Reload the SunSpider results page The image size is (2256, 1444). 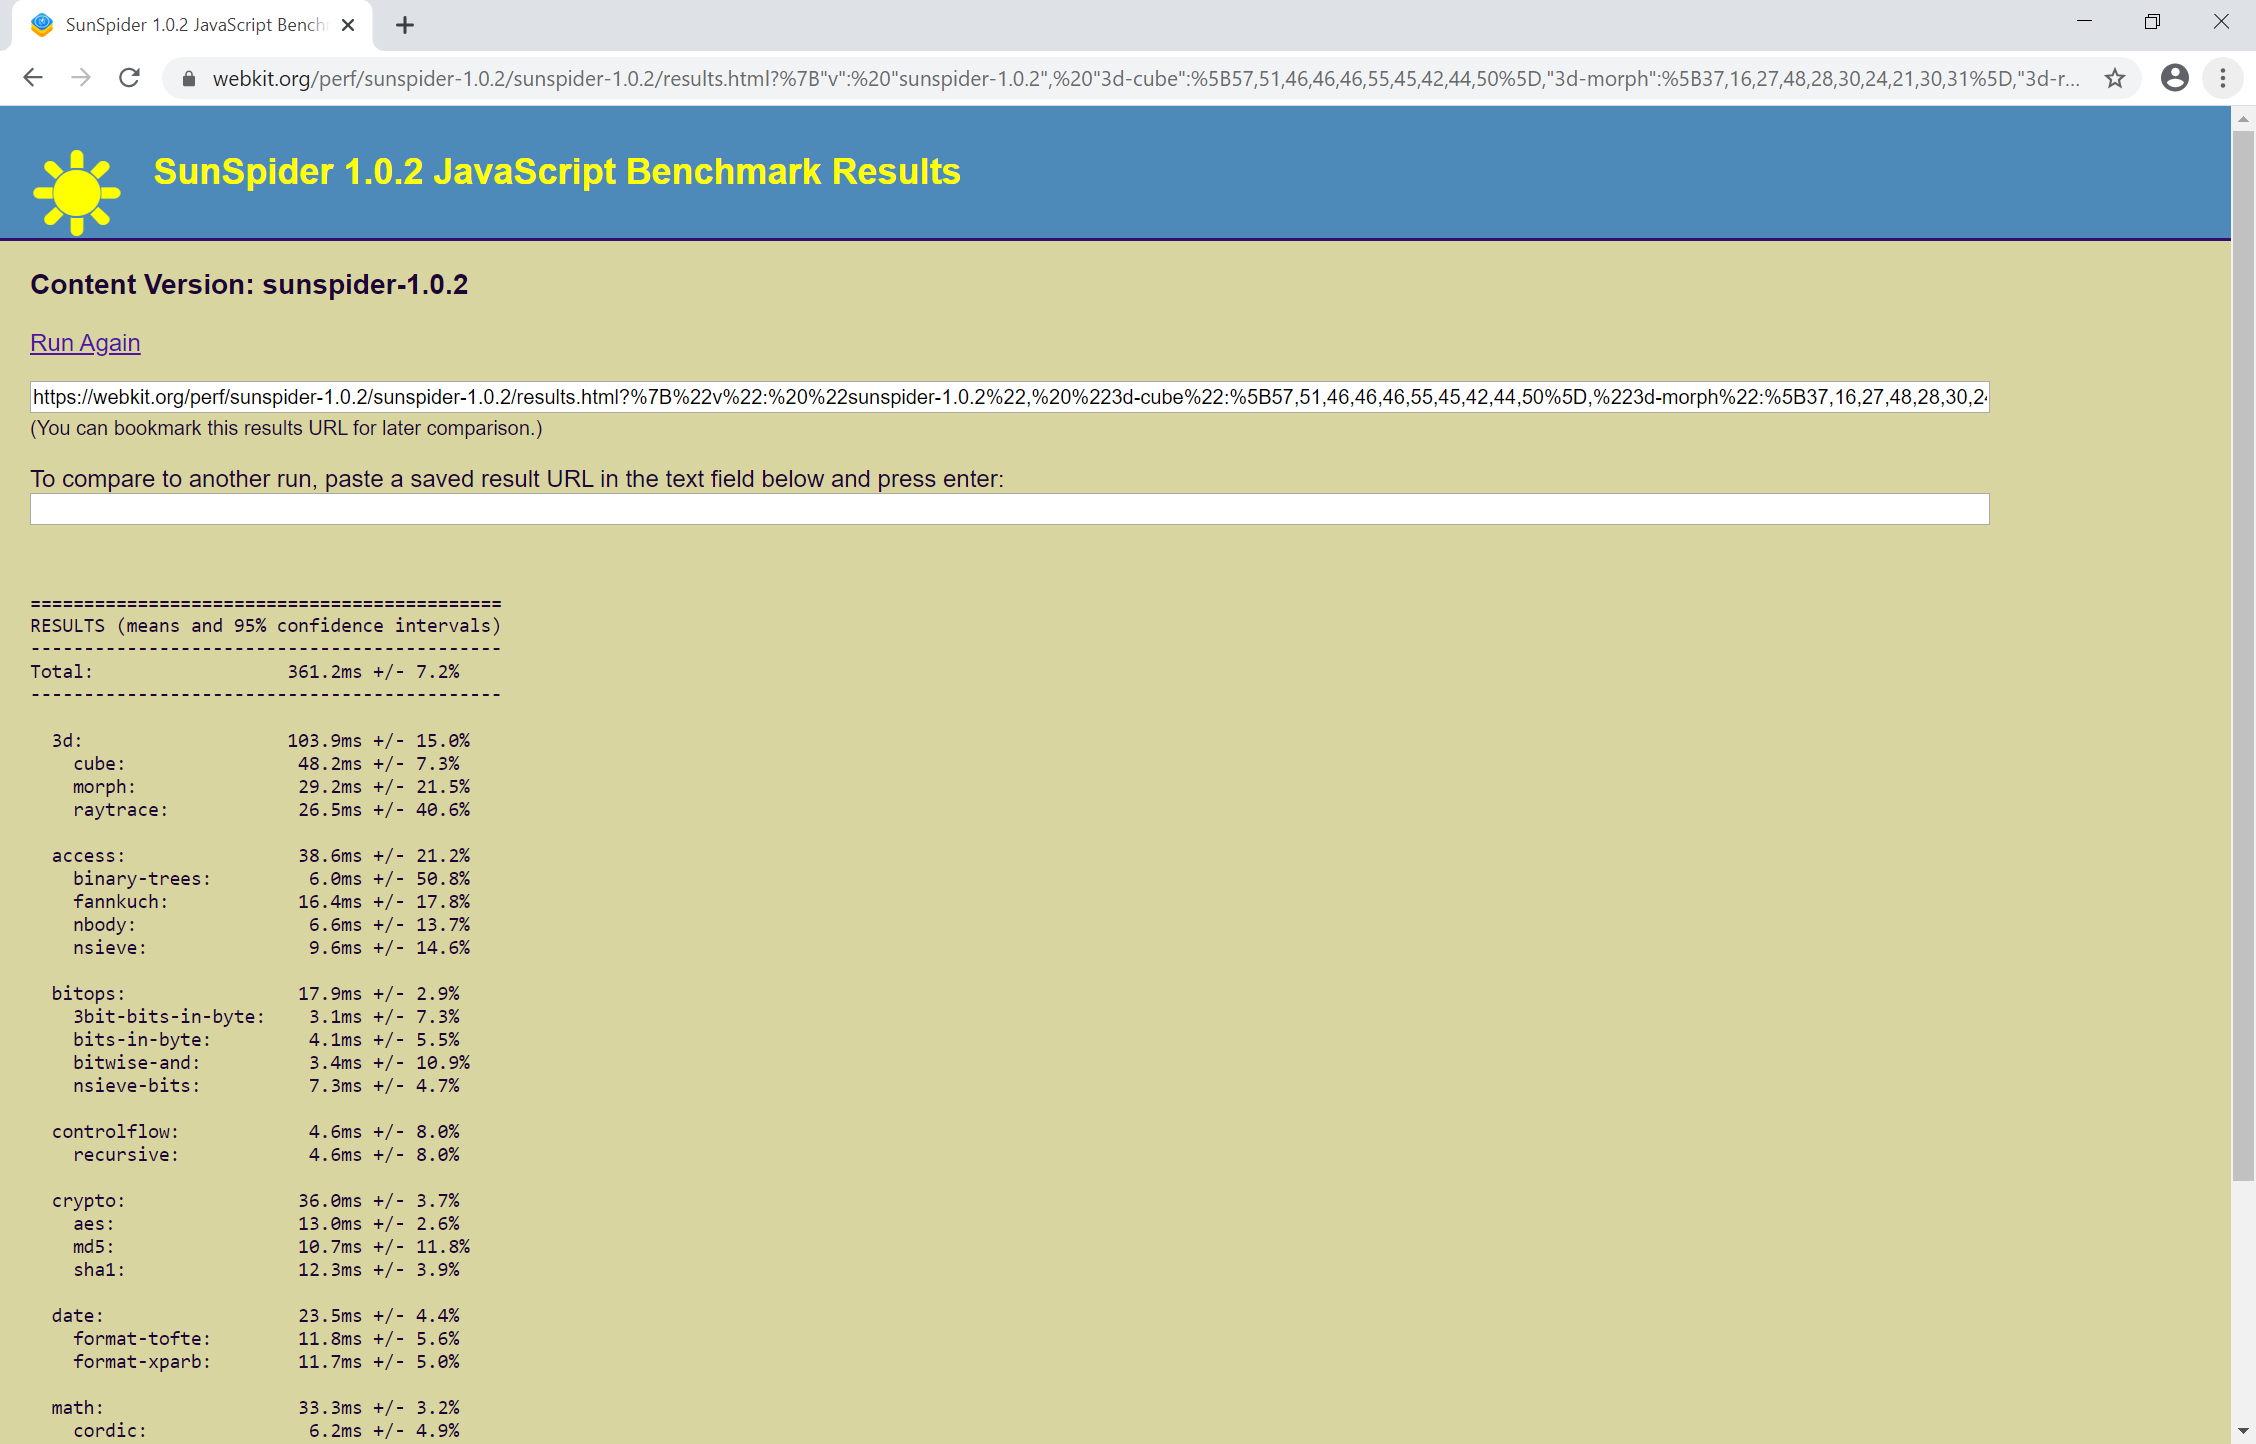tap(129, 78)
